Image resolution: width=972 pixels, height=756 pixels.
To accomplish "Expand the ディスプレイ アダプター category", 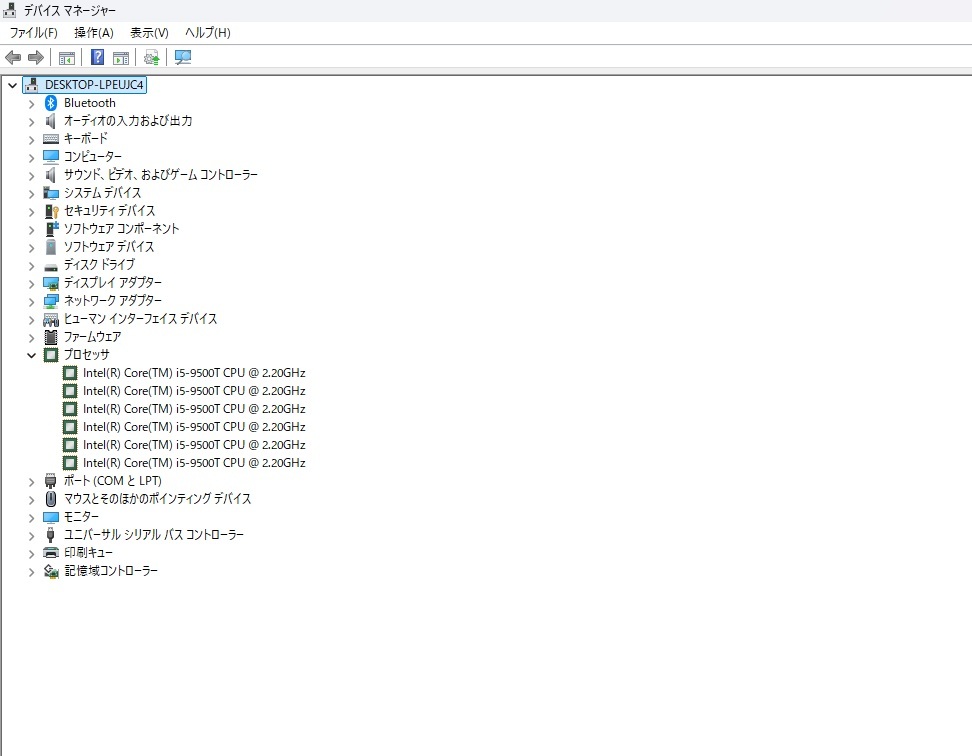I will pos(32,284).
